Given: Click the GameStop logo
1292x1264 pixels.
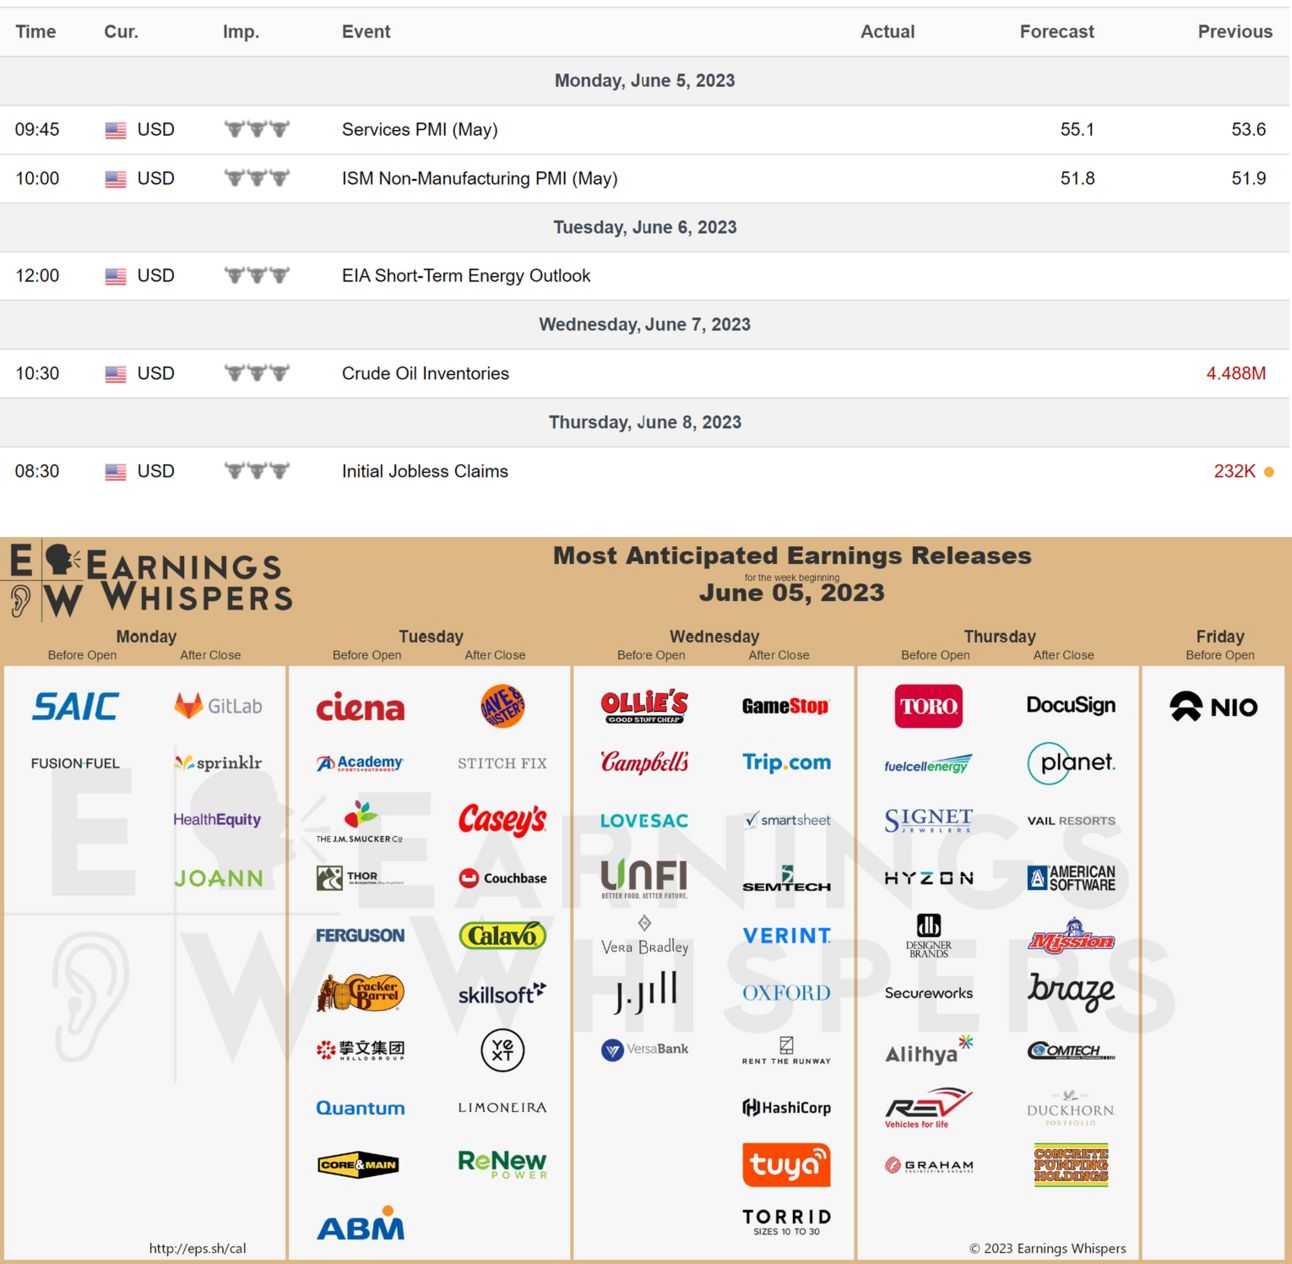Looking at the screenshot, I should pos(786,706).
